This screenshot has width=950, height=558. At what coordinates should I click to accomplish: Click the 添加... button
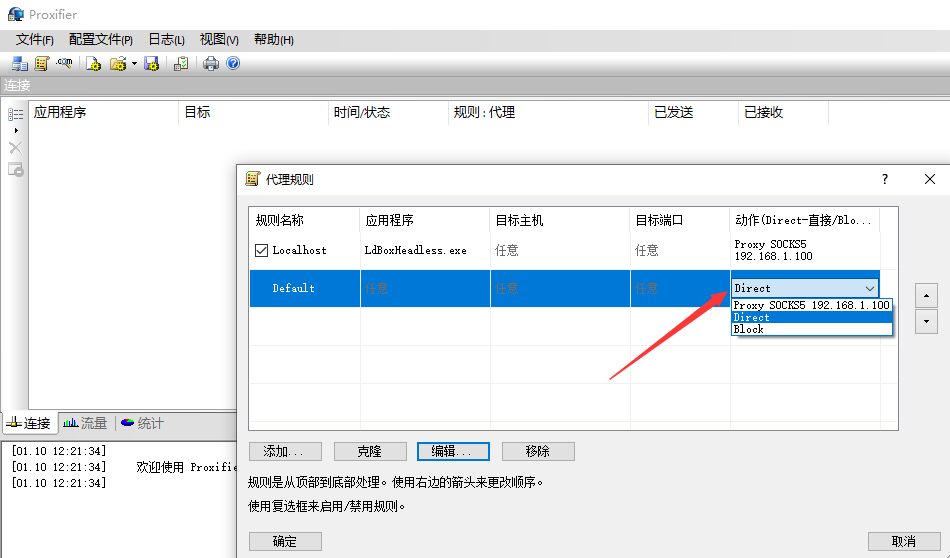click(x=285, y=451)
